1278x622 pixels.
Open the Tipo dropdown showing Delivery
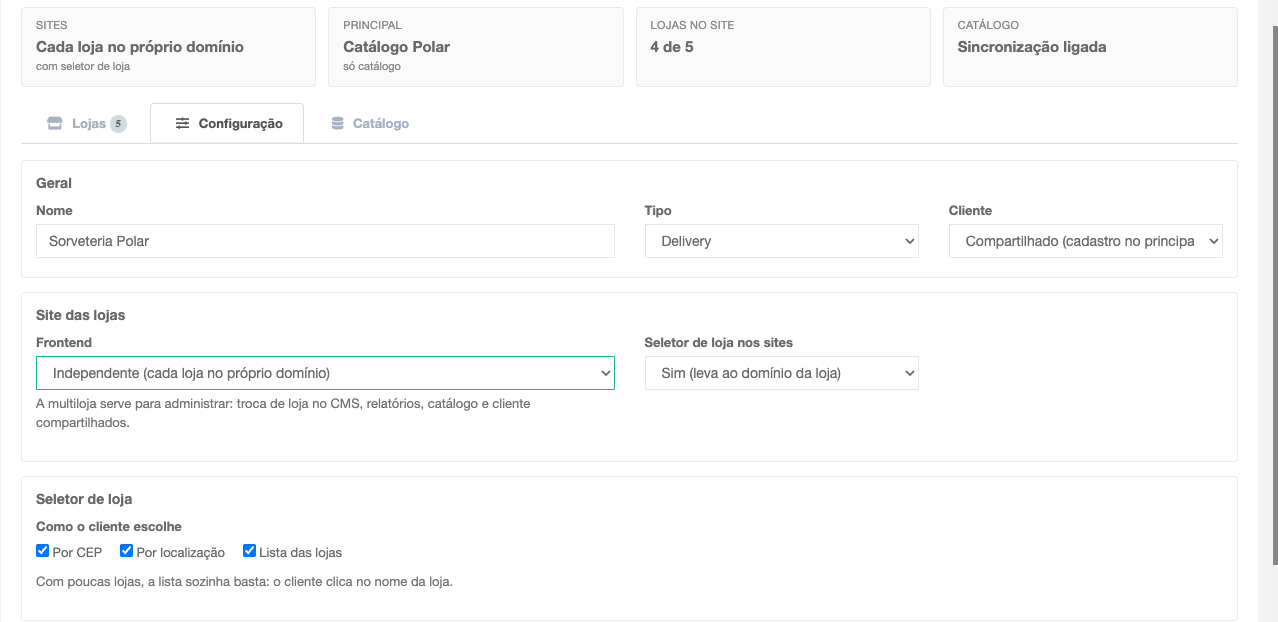782,241
